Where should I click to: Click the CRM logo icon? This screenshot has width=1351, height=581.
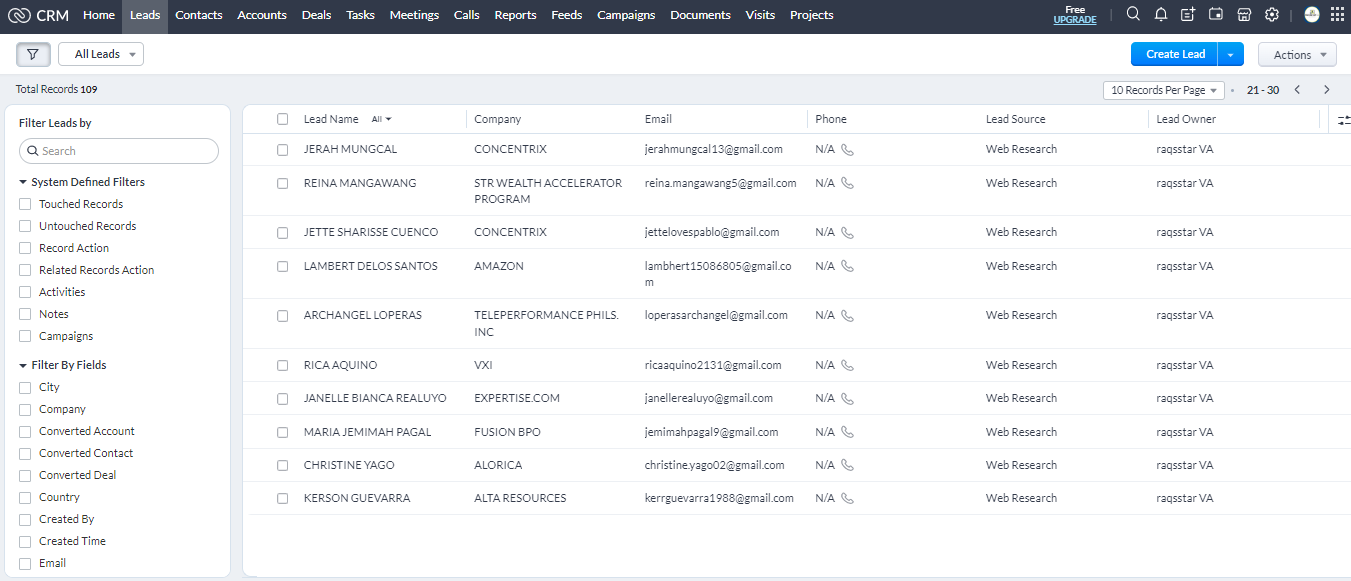click(18, 15)
